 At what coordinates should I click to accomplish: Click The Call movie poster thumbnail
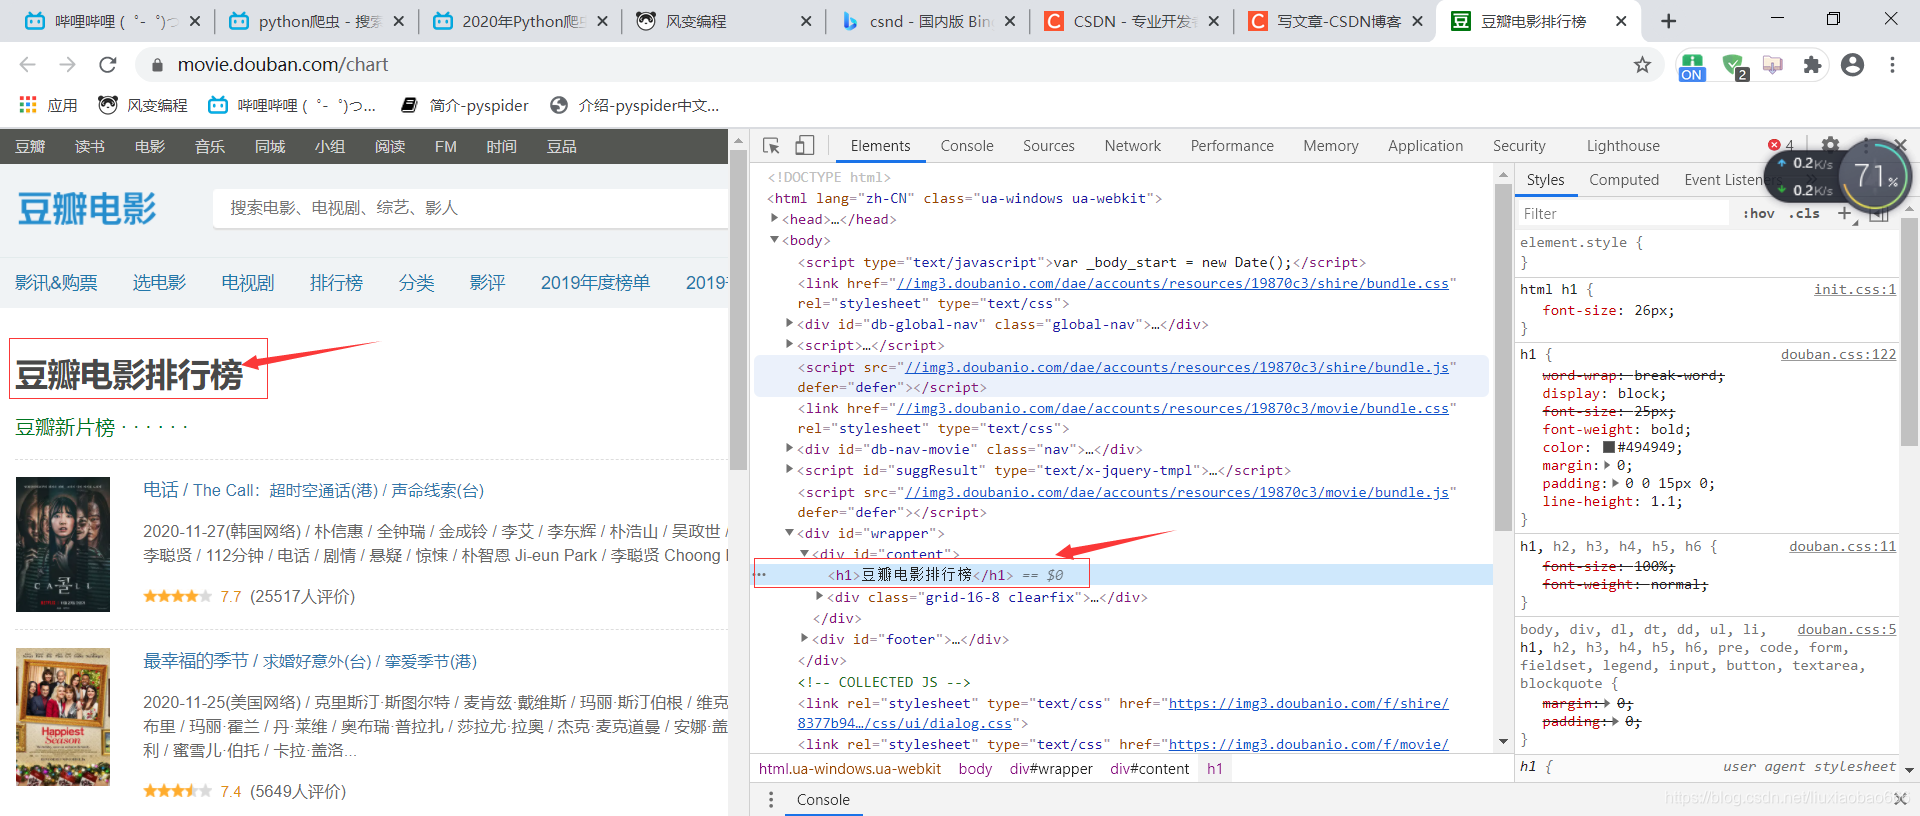(x=63, y=544)
